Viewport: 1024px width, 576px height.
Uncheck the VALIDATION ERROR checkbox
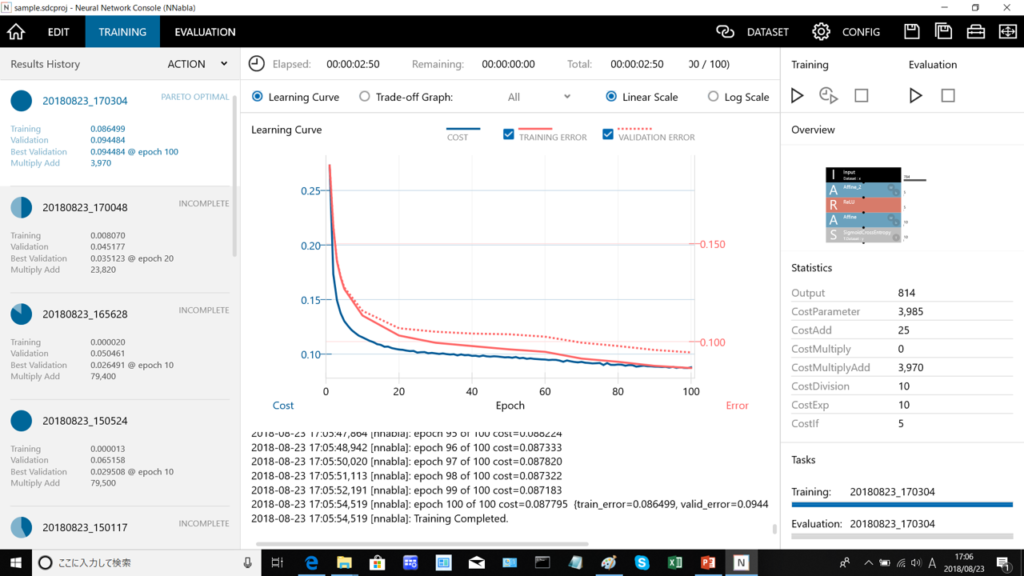(x=608, y=135)
